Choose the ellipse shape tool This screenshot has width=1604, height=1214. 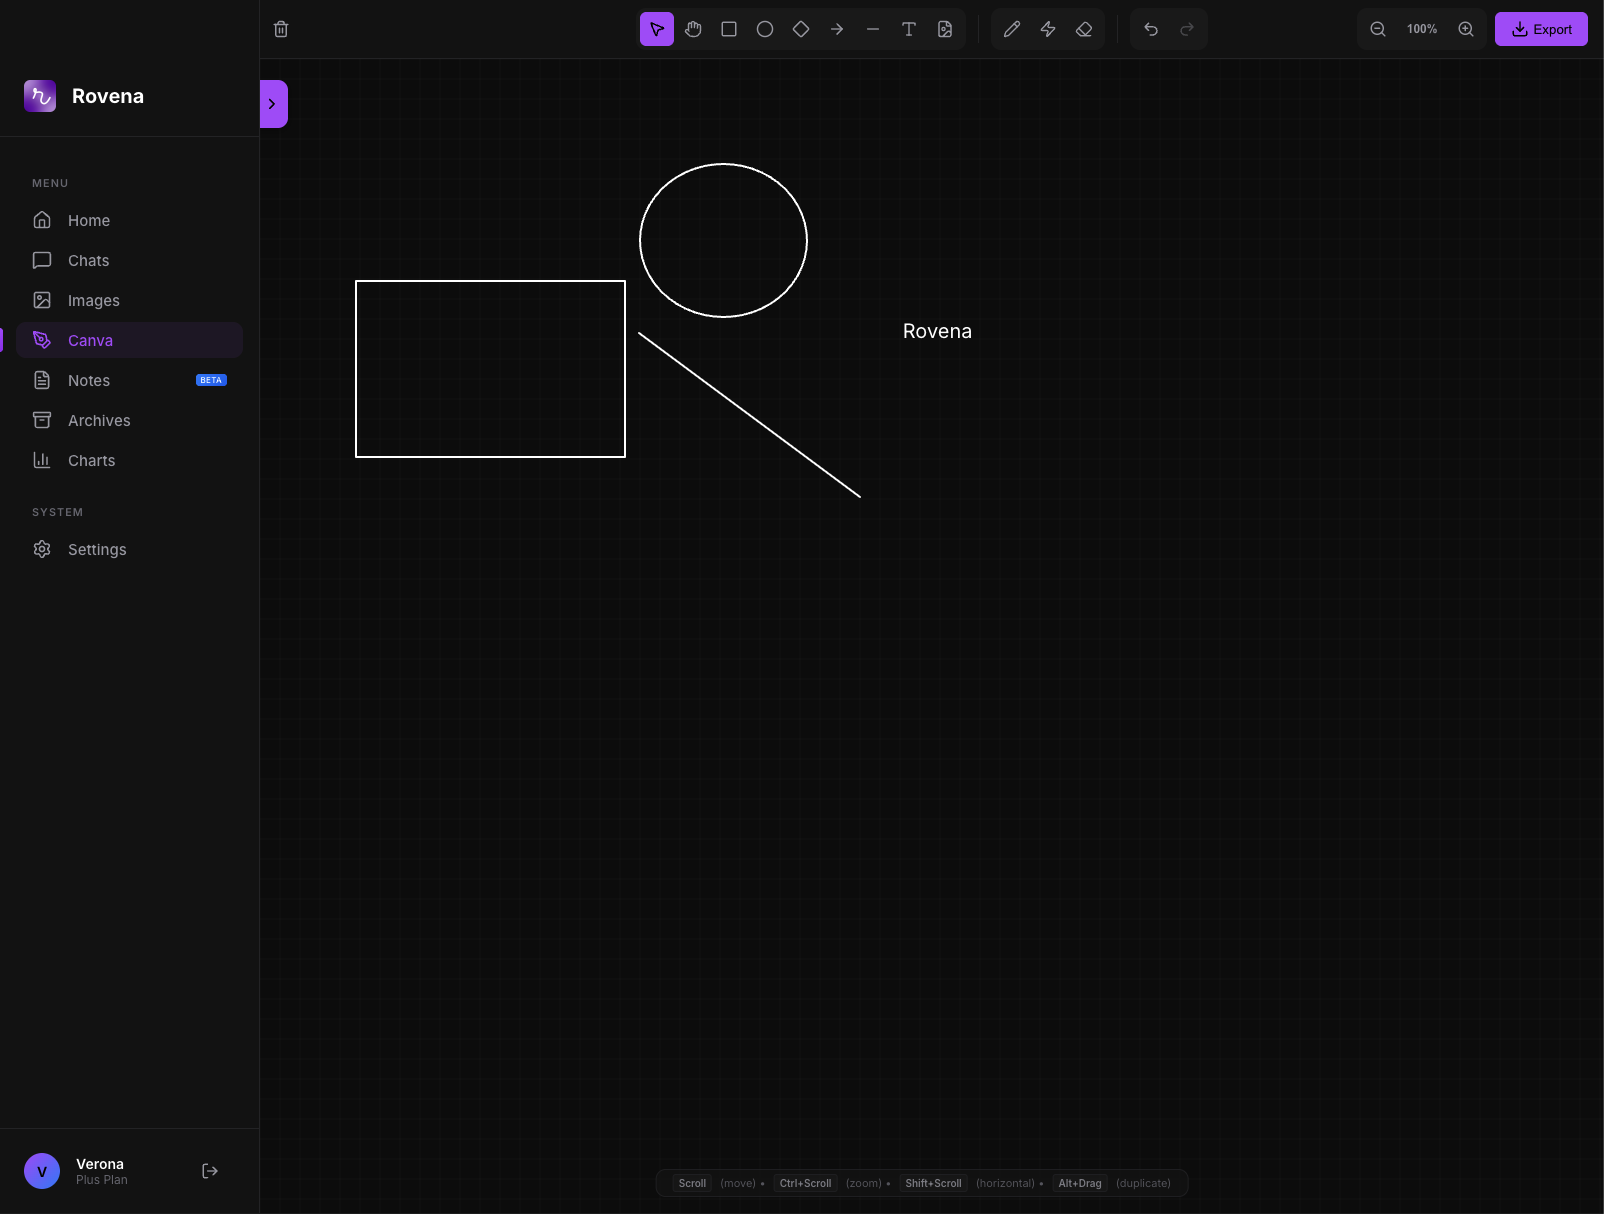[765, 29]
